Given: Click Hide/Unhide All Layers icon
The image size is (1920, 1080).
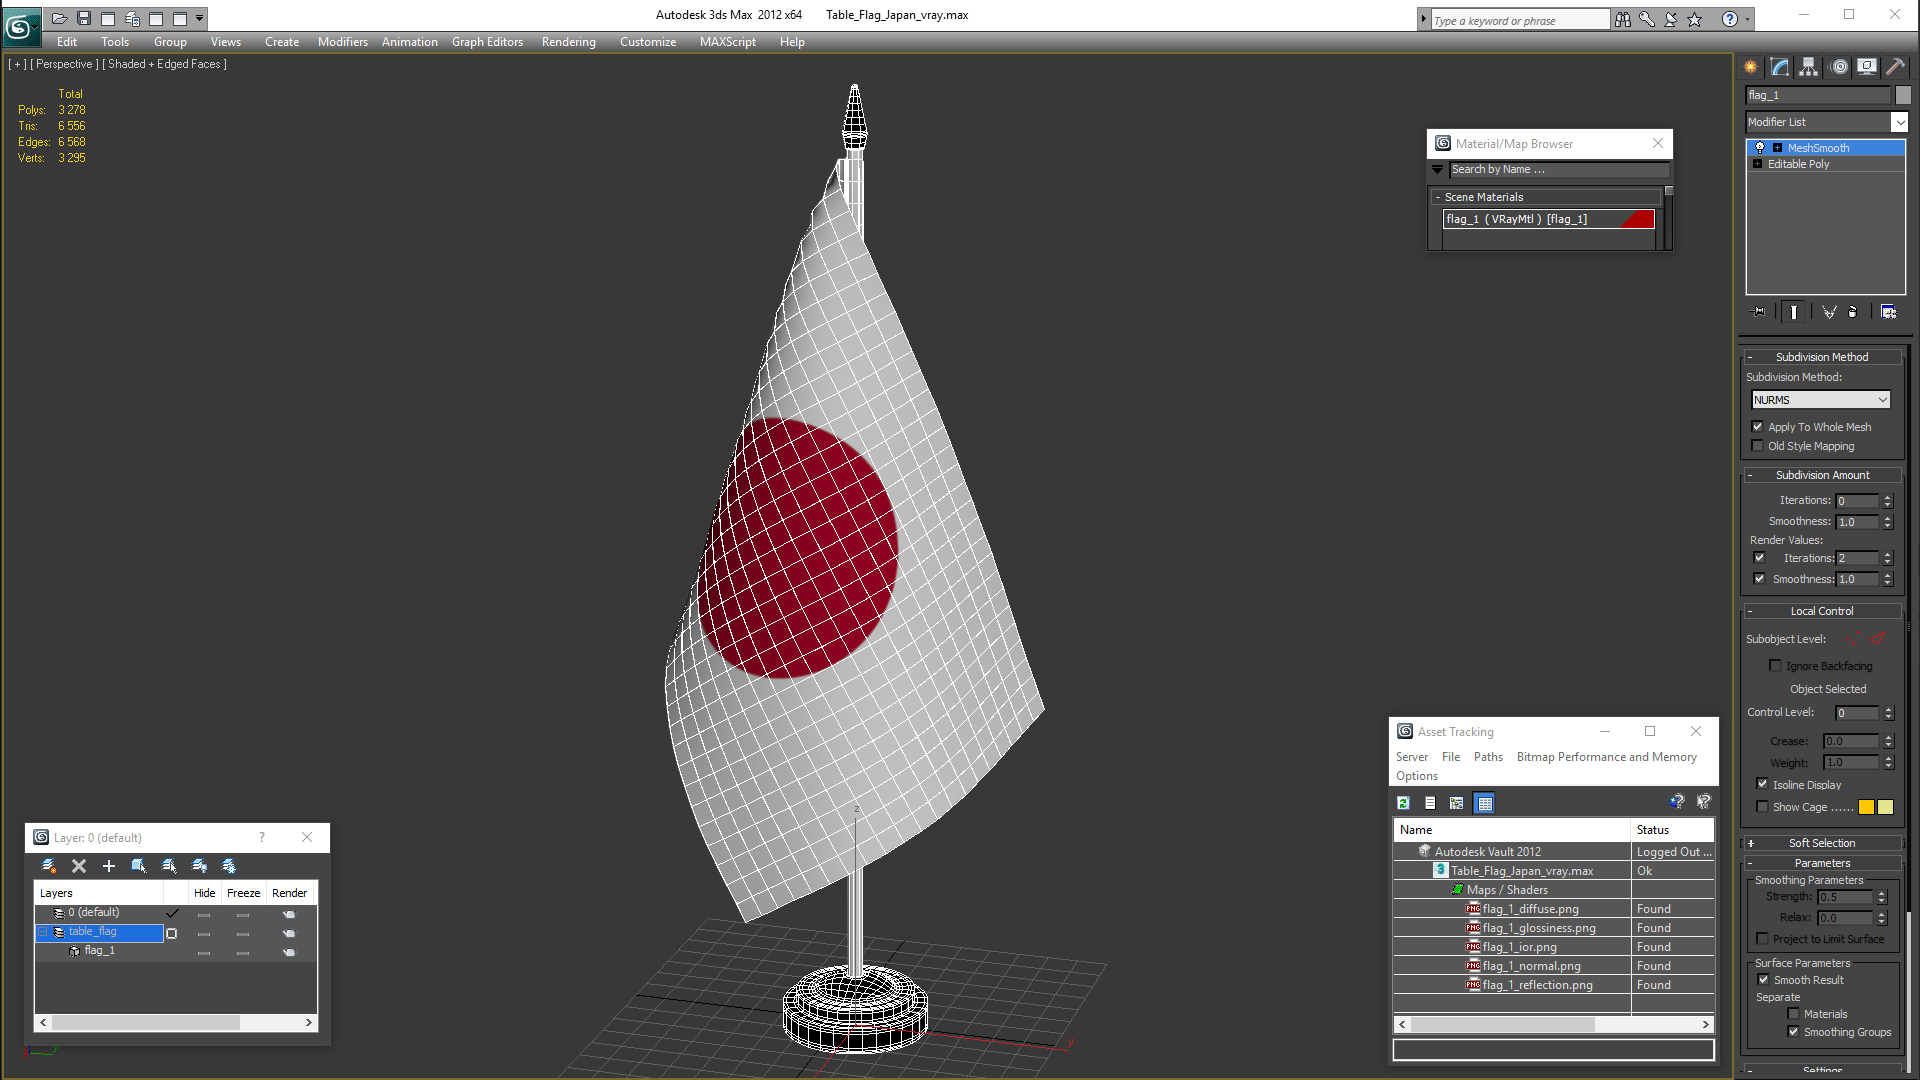Looking at the screenshot, I should point(199,866).
